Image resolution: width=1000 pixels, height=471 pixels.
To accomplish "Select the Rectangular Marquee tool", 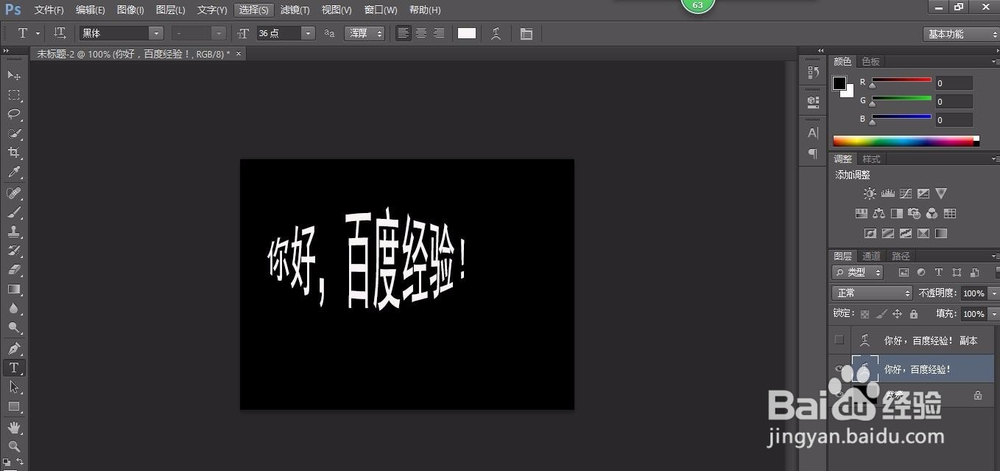I will pyautogui.click(x=14, y=95).
